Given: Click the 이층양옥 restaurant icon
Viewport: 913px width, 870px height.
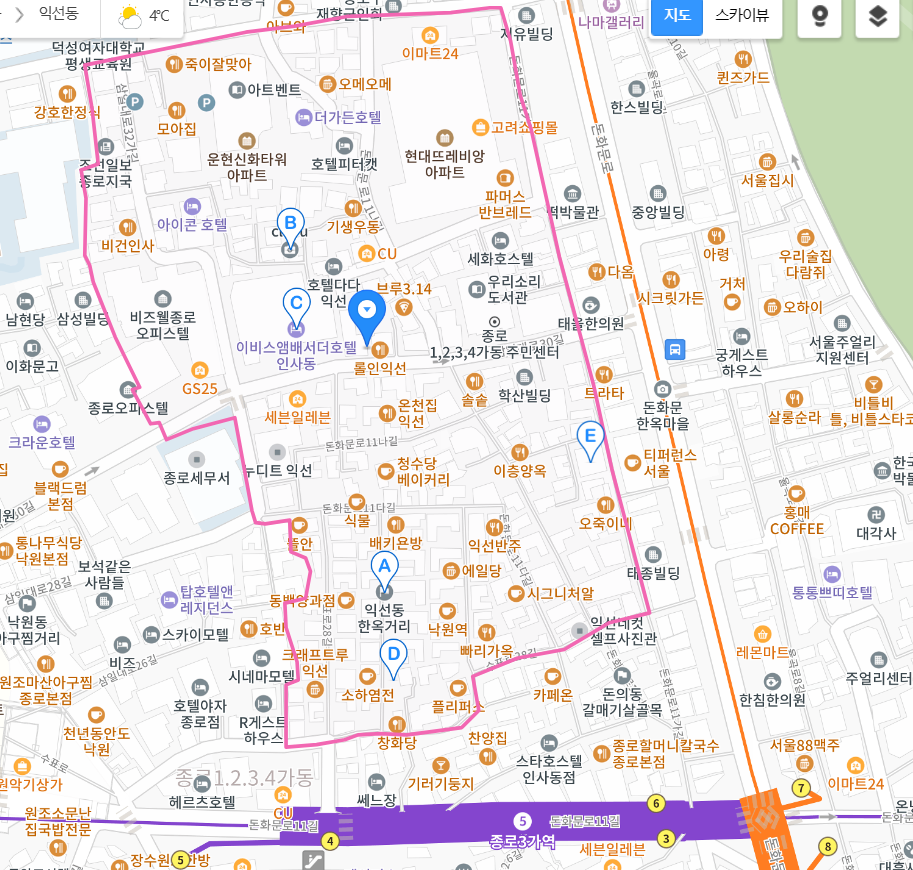Looking at the screenshot, I should coord(519,452).
